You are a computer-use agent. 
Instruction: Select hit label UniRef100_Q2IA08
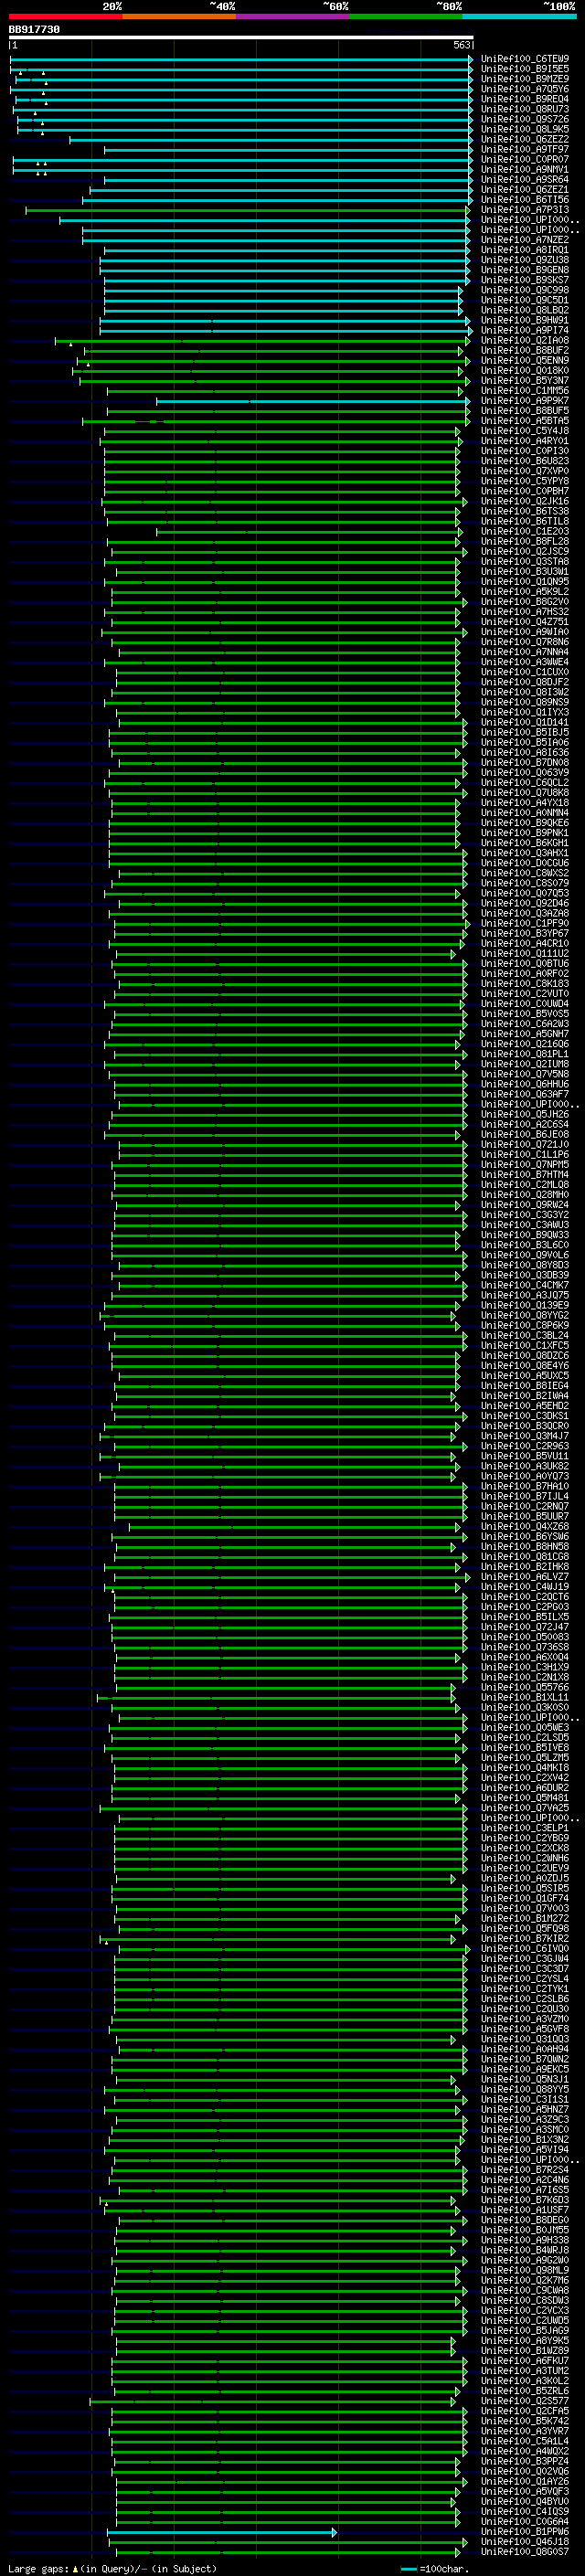[x=525, y=340]
